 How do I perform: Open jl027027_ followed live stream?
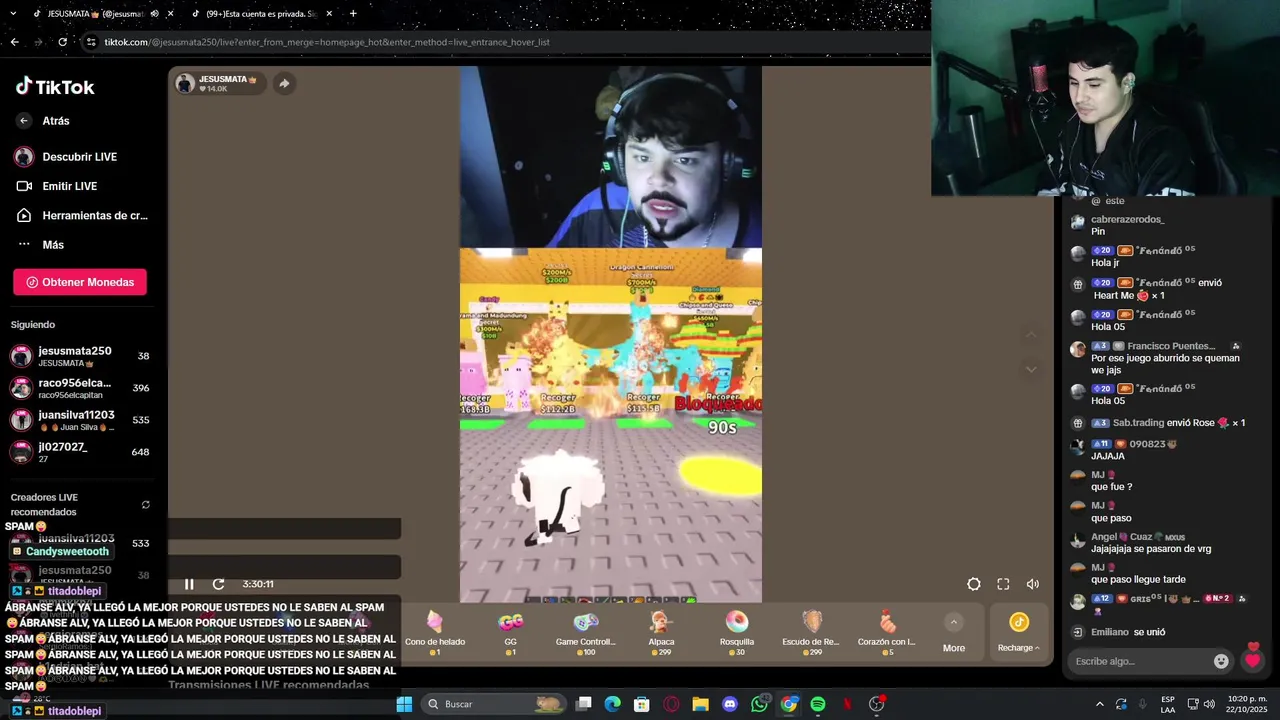[80, 452]
